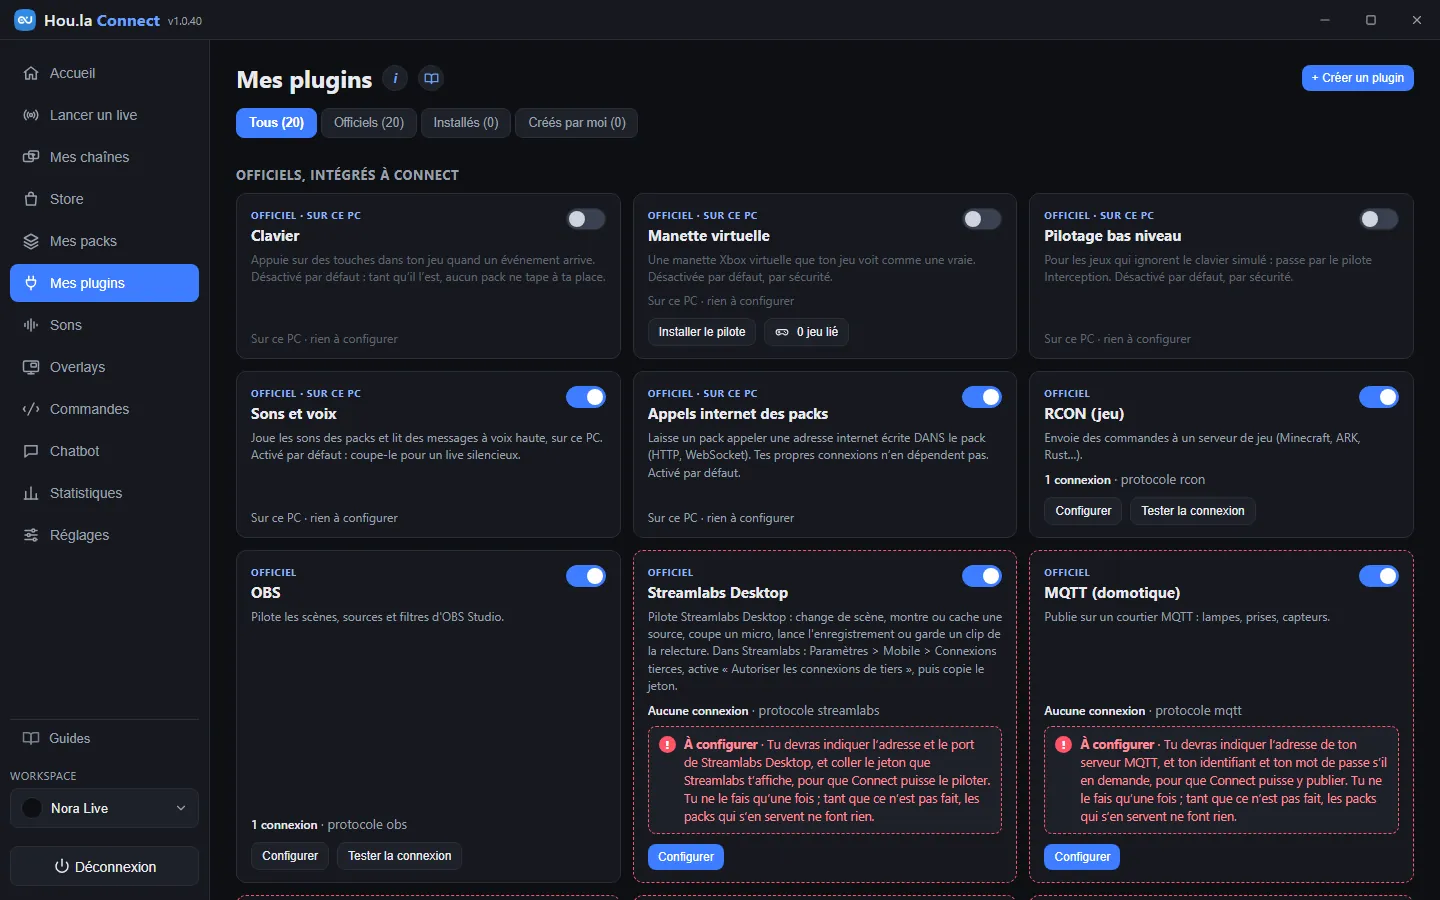Click Installer le pilote button
Screen dimensions: 1440x900
tap(702, 332)
